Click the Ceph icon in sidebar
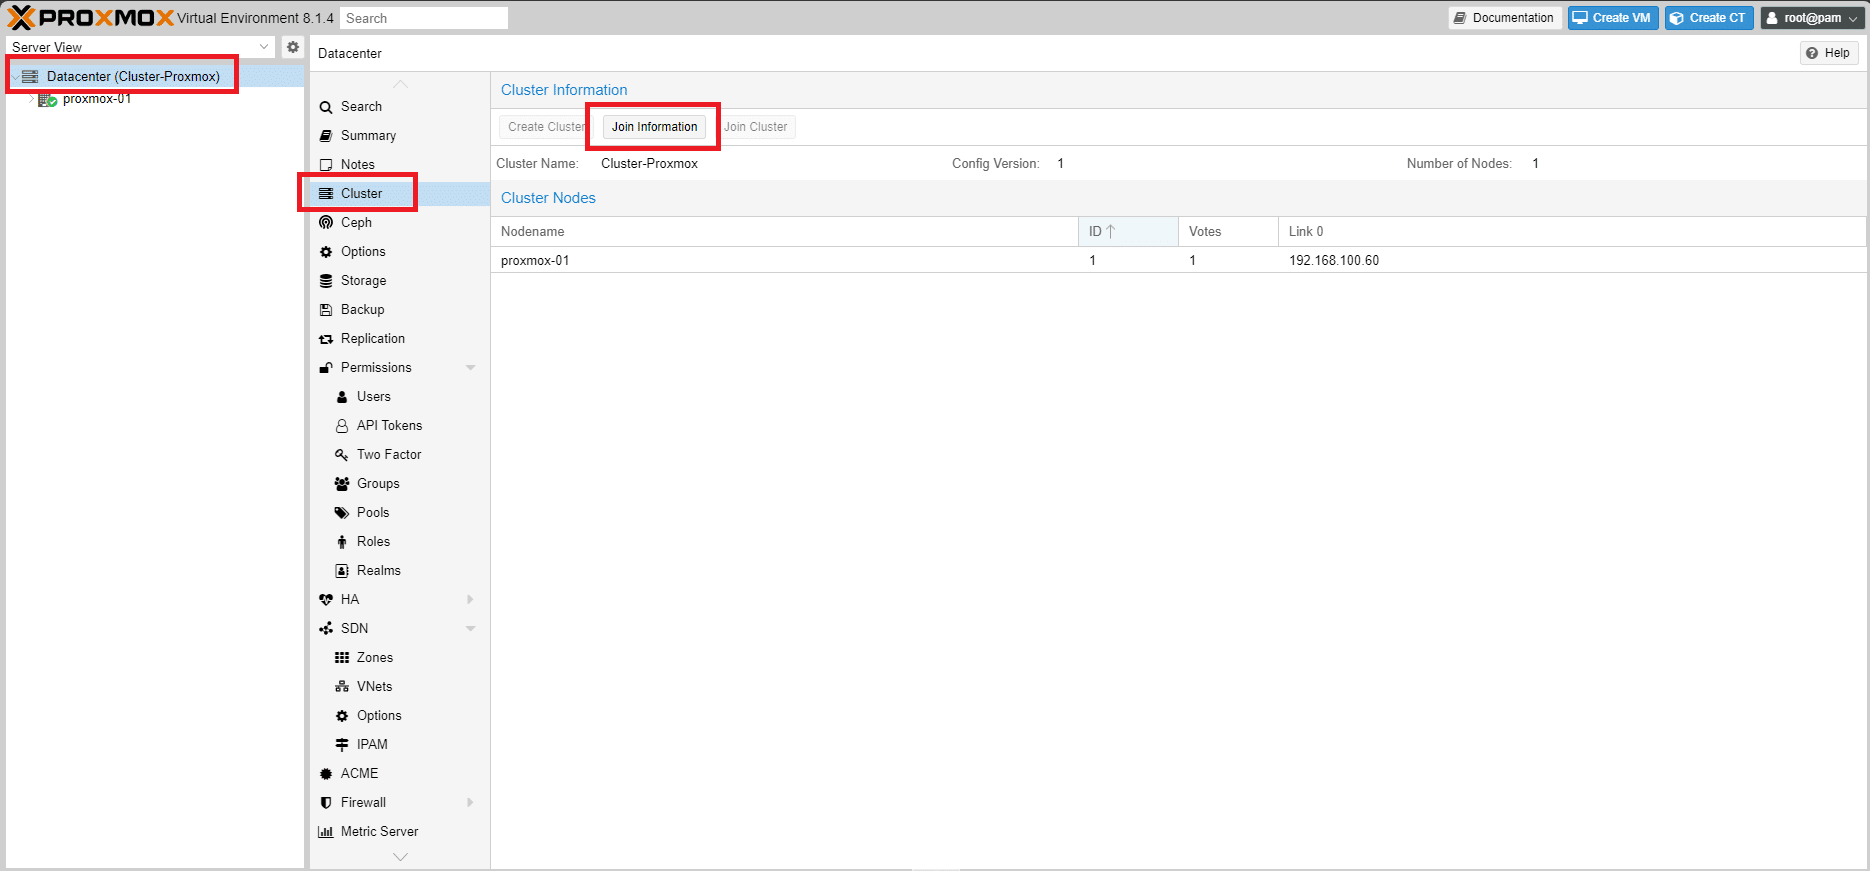Screen dimensions: 1870x871 click(x=326, y=223)
